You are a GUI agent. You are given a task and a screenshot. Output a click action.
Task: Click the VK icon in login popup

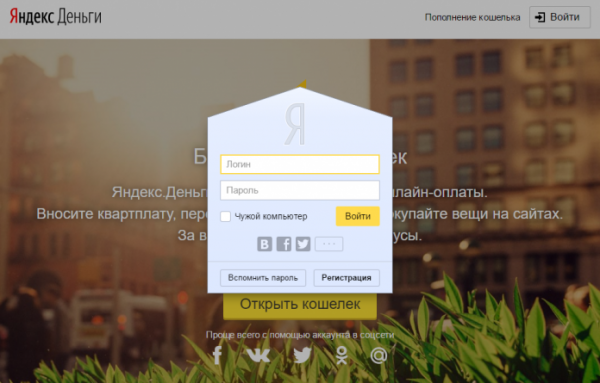click(264, 244)
